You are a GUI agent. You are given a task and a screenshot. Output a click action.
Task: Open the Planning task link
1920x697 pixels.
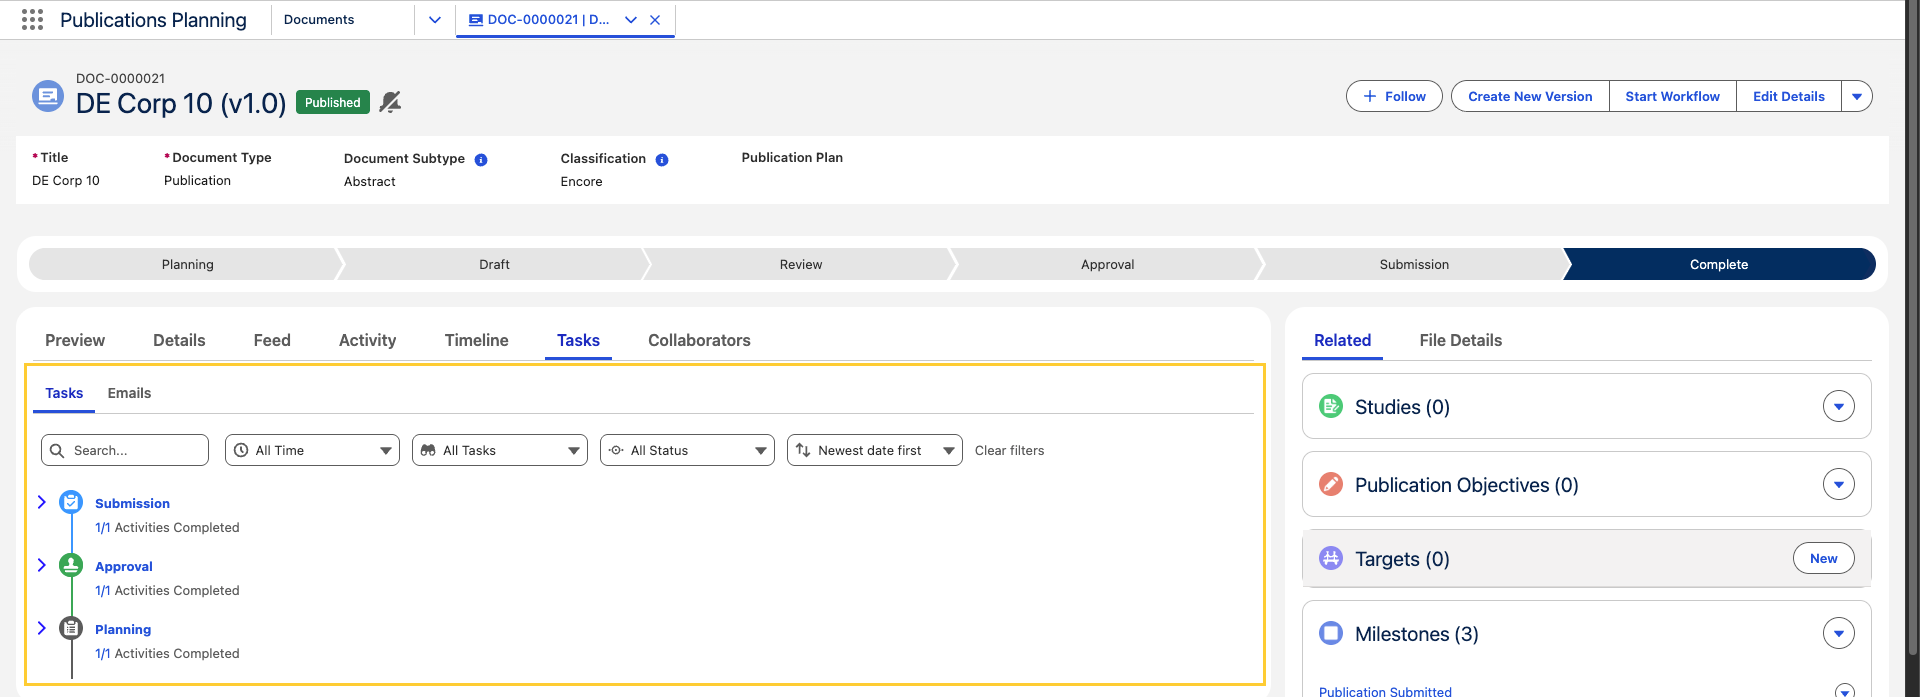[123, 629]
